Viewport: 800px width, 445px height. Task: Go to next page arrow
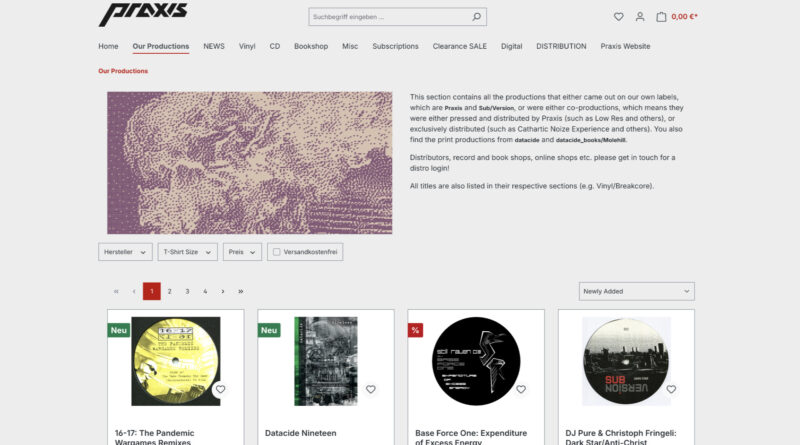point(223,291)
